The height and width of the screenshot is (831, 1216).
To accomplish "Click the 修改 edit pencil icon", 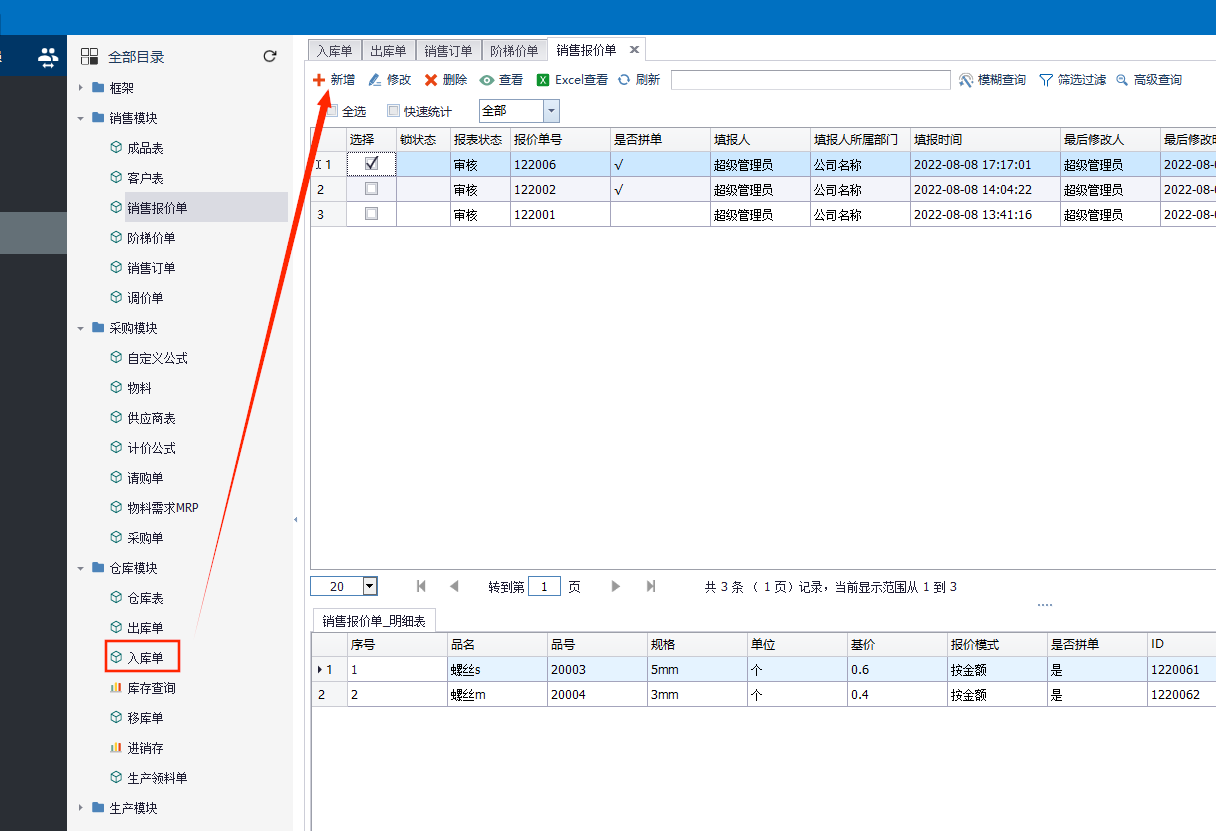I will tap(375, 80).
